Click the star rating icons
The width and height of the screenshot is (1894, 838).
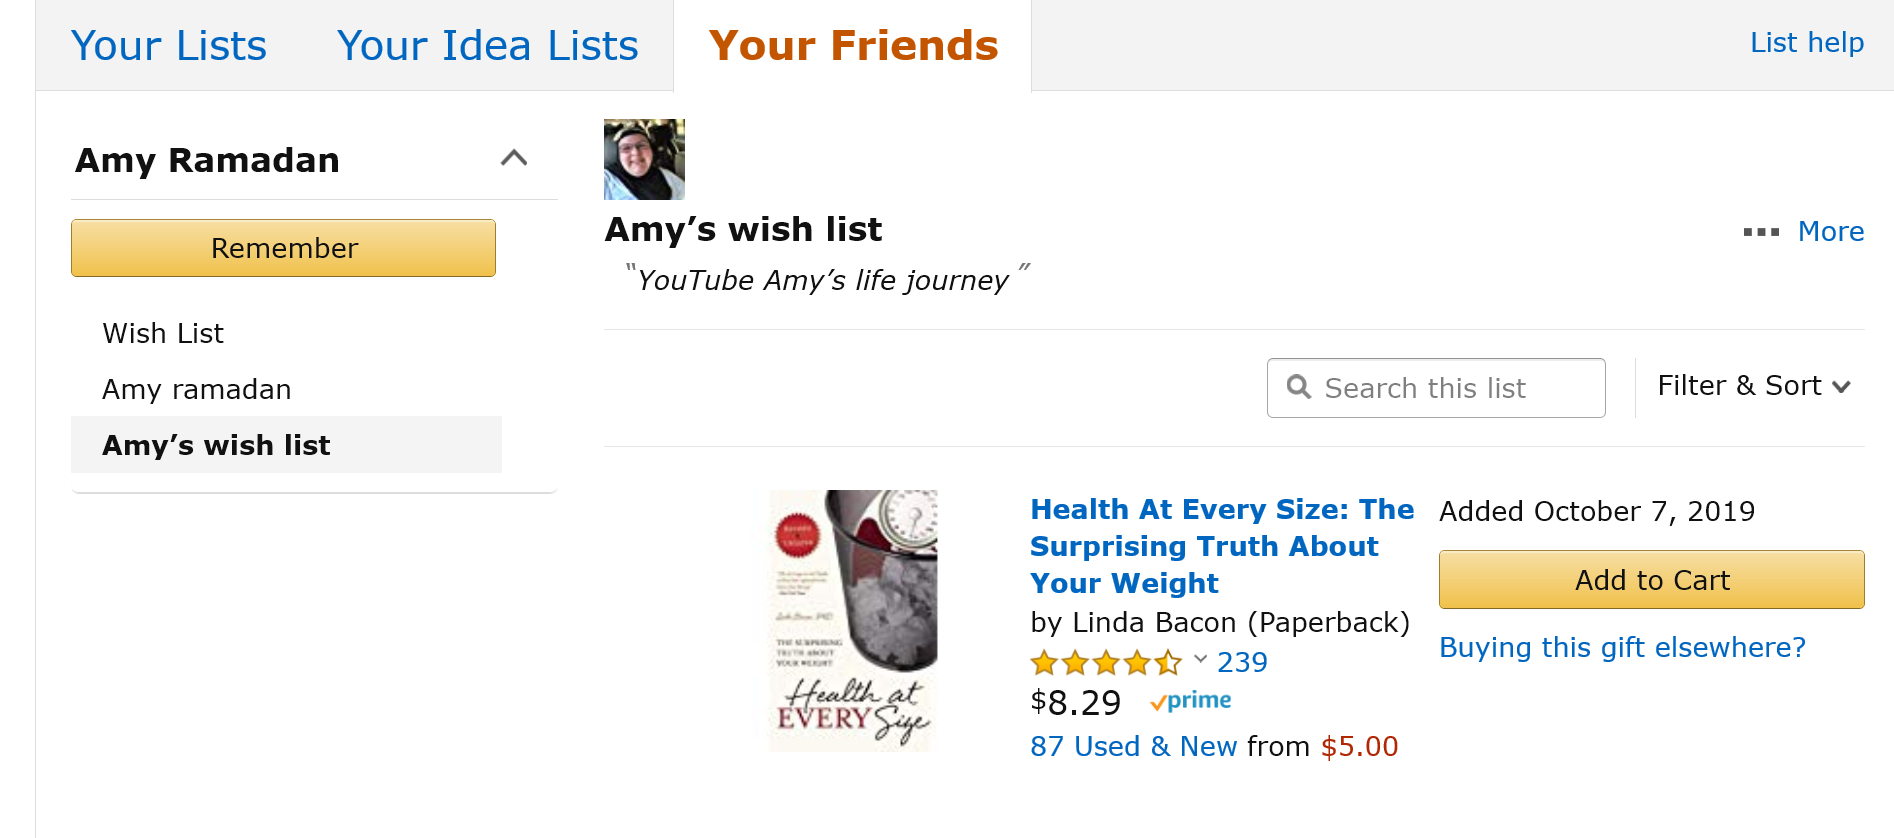[1106, 662]
